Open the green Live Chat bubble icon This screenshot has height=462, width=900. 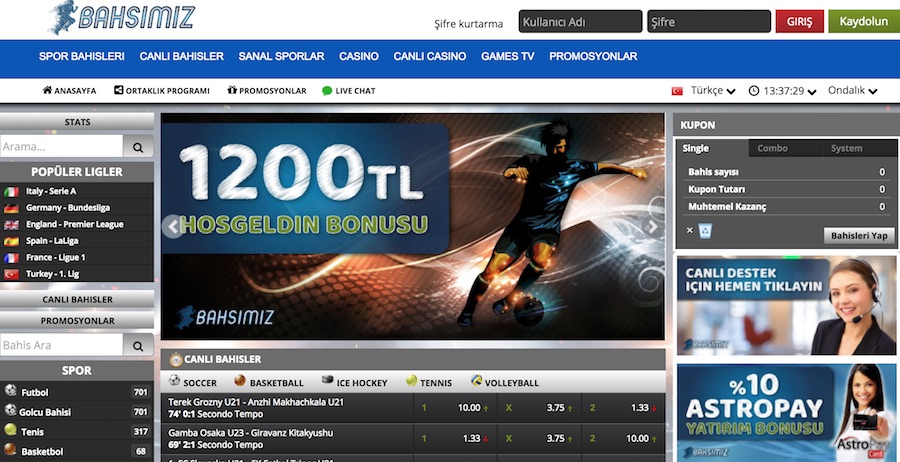pos(327,91)
